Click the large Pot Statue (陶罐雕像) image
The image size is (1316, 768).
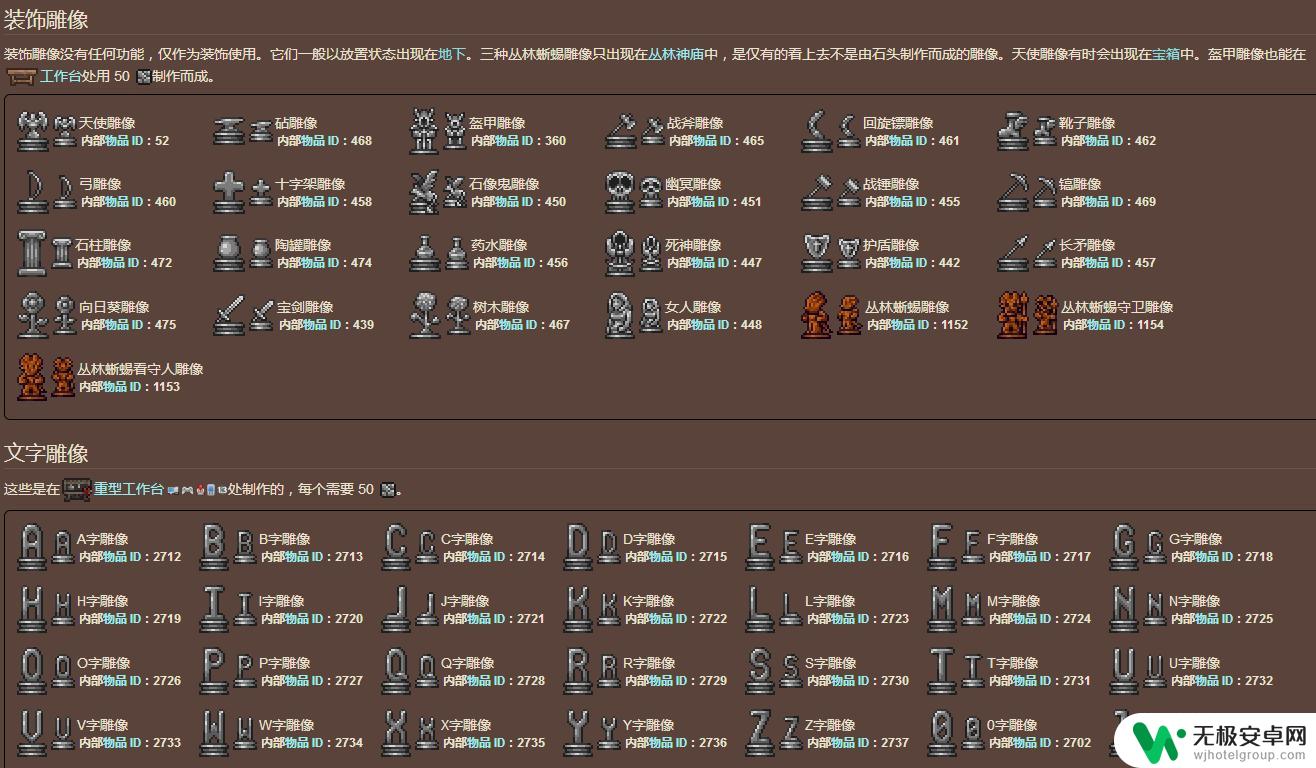tap(229, 253)
